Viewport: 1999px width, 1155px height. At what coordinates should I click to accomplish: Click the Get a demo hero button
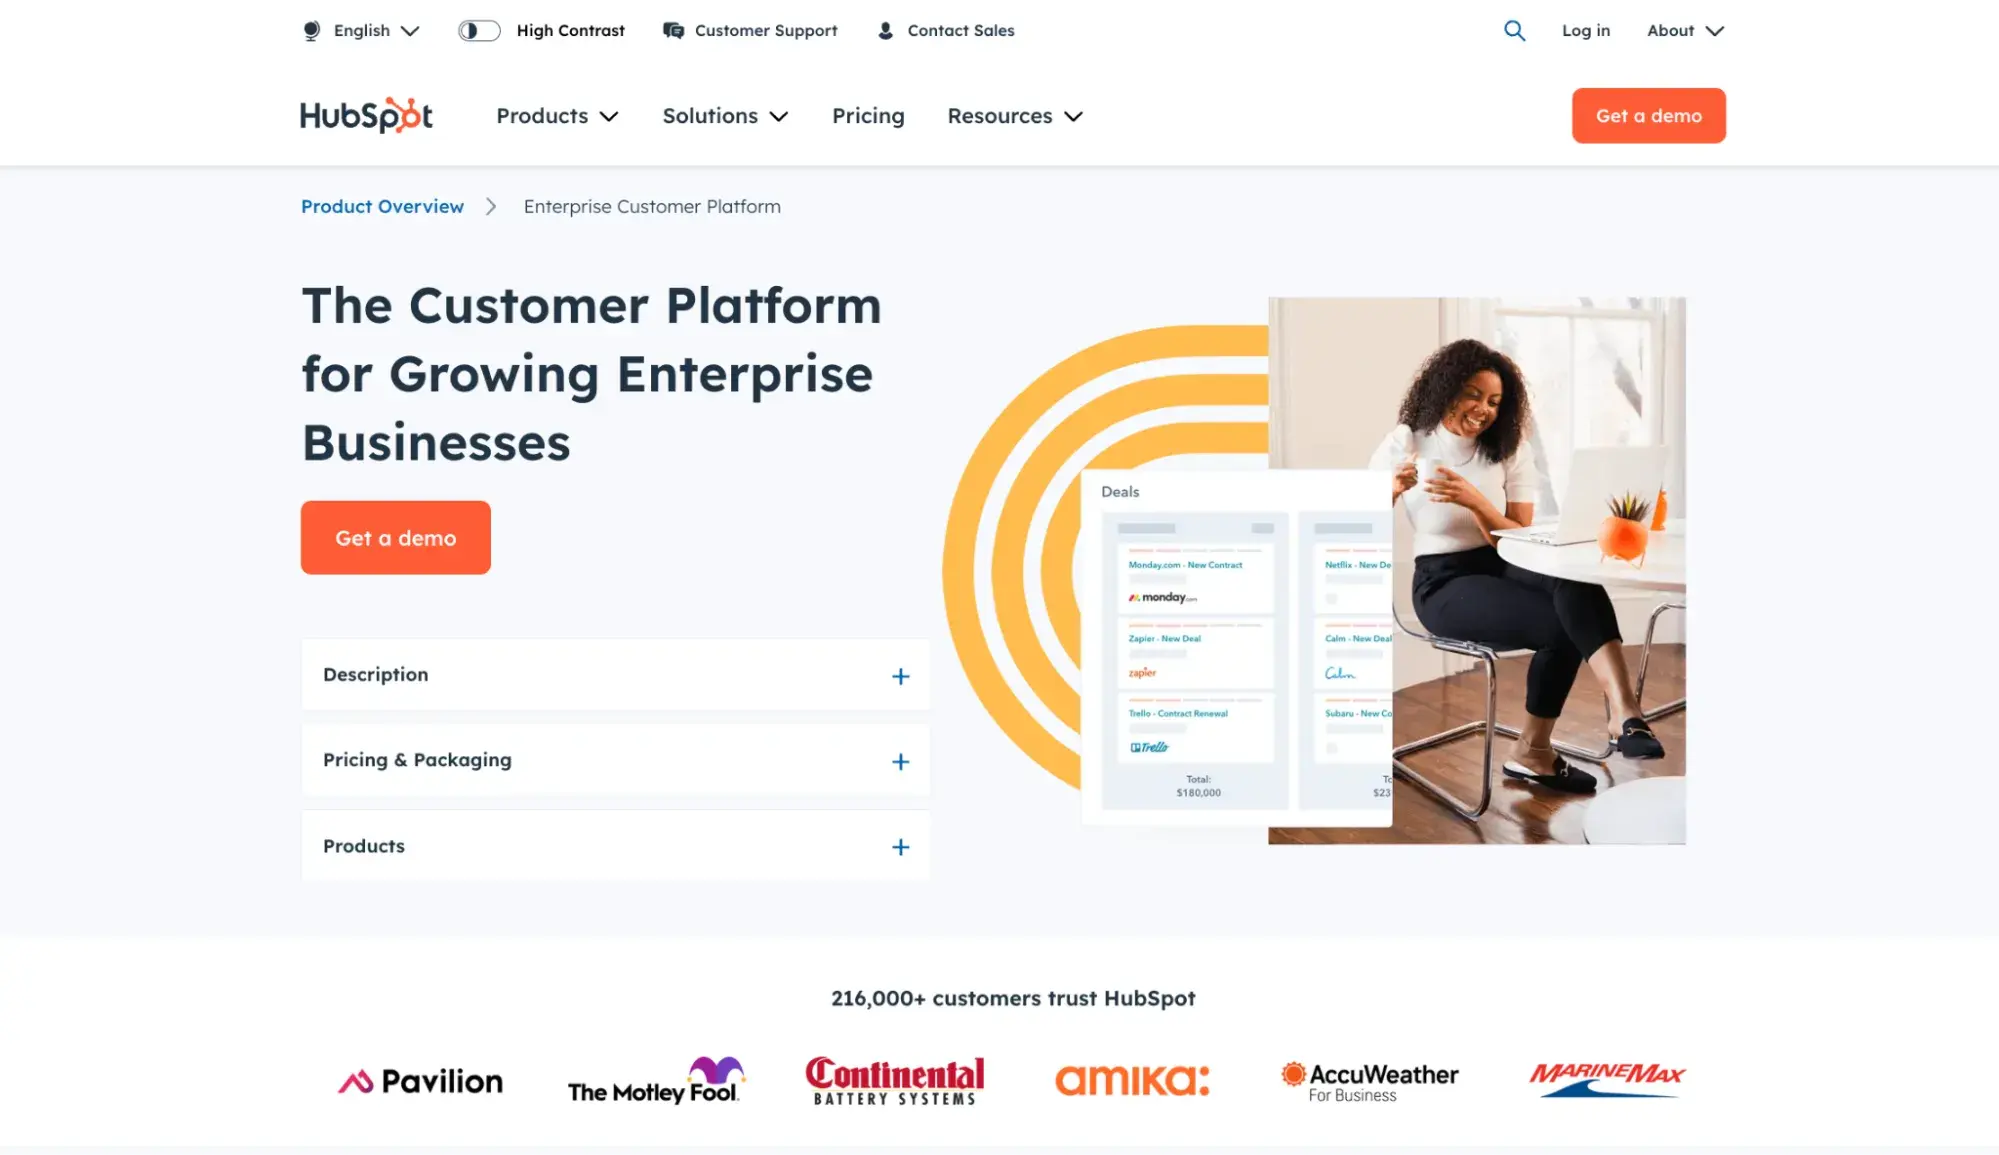coord(395,538)
